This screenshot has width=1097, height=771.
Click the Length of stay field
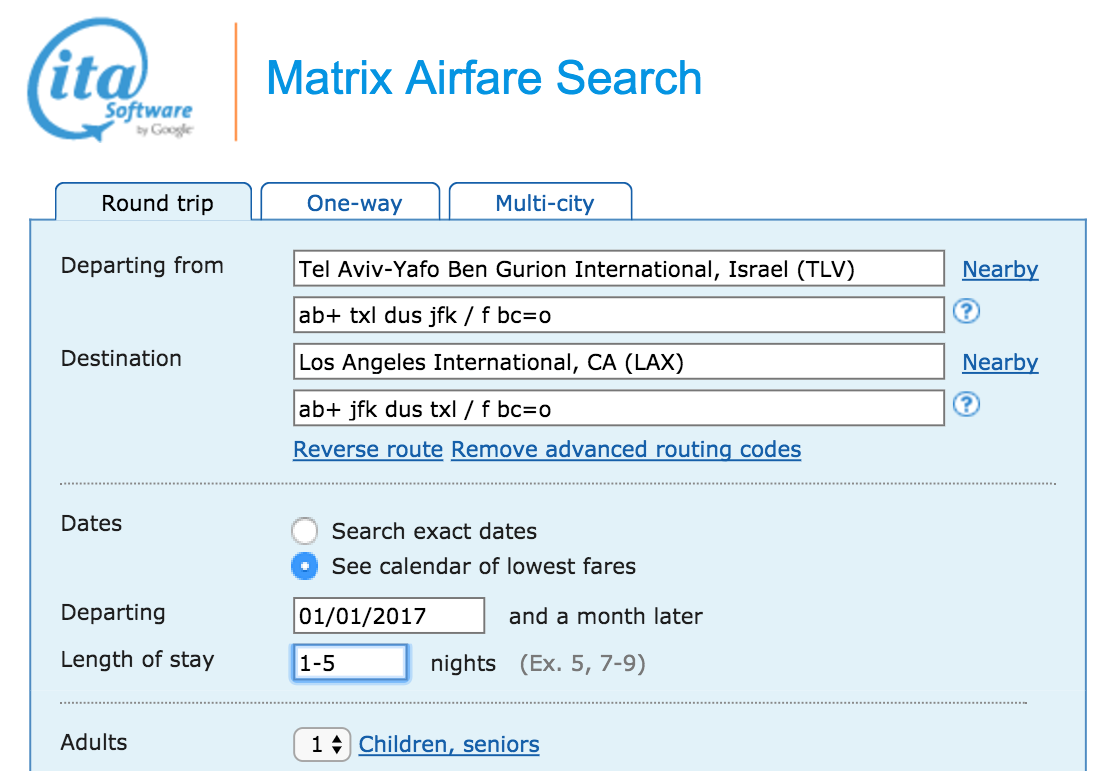(350, 663)
